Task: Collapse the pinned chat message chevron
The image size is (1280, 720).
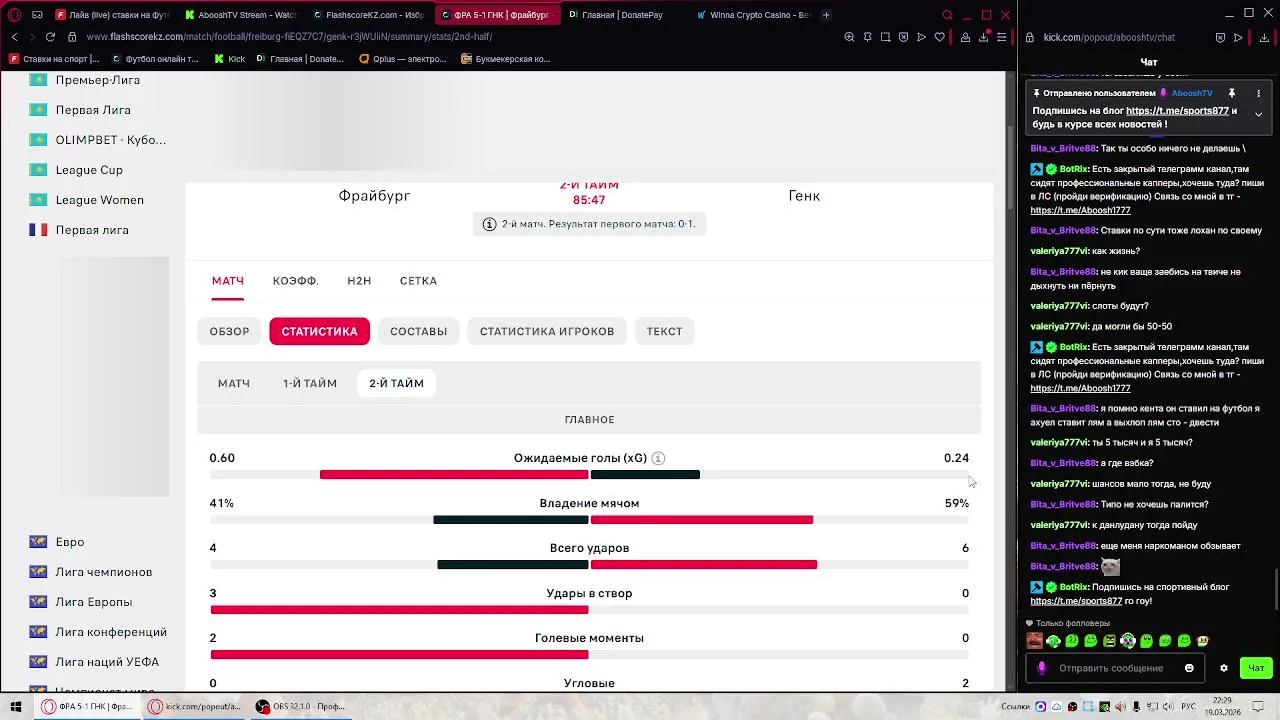Action: tap(1259, 115)
